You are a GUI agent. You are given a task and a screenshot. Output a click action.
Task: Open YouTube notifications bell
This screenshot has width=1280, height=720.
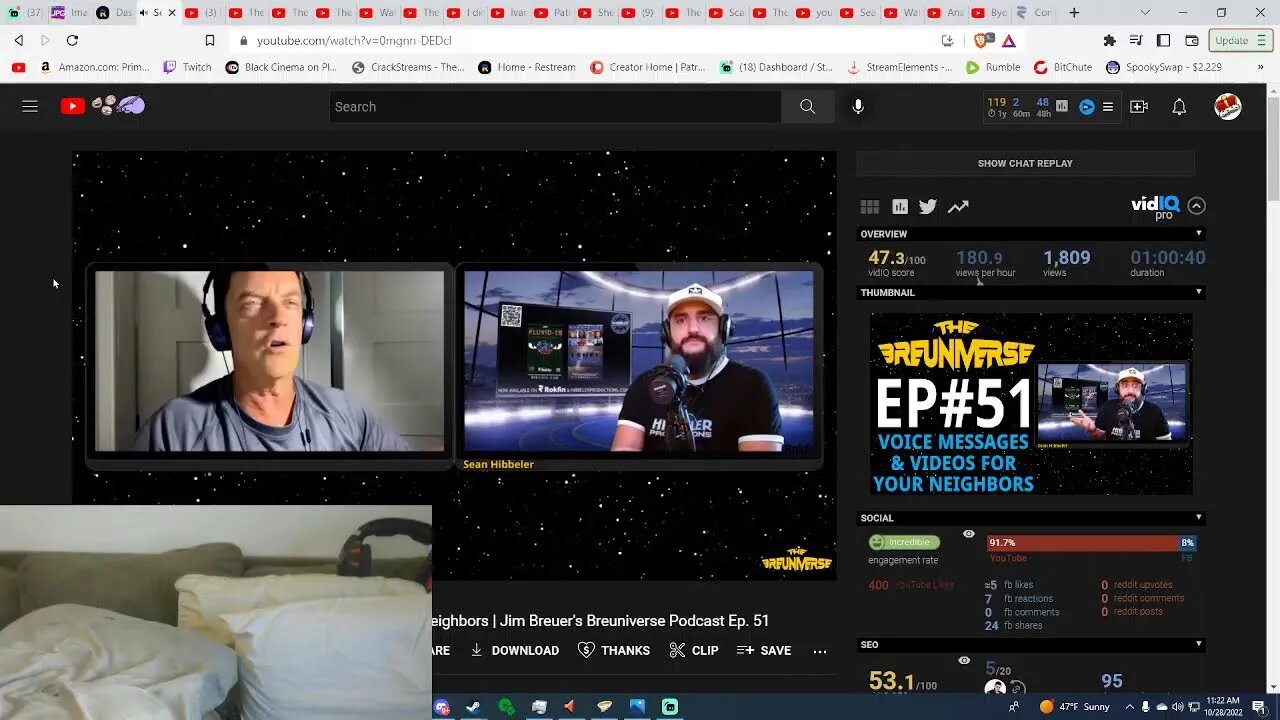[1179, 107]
